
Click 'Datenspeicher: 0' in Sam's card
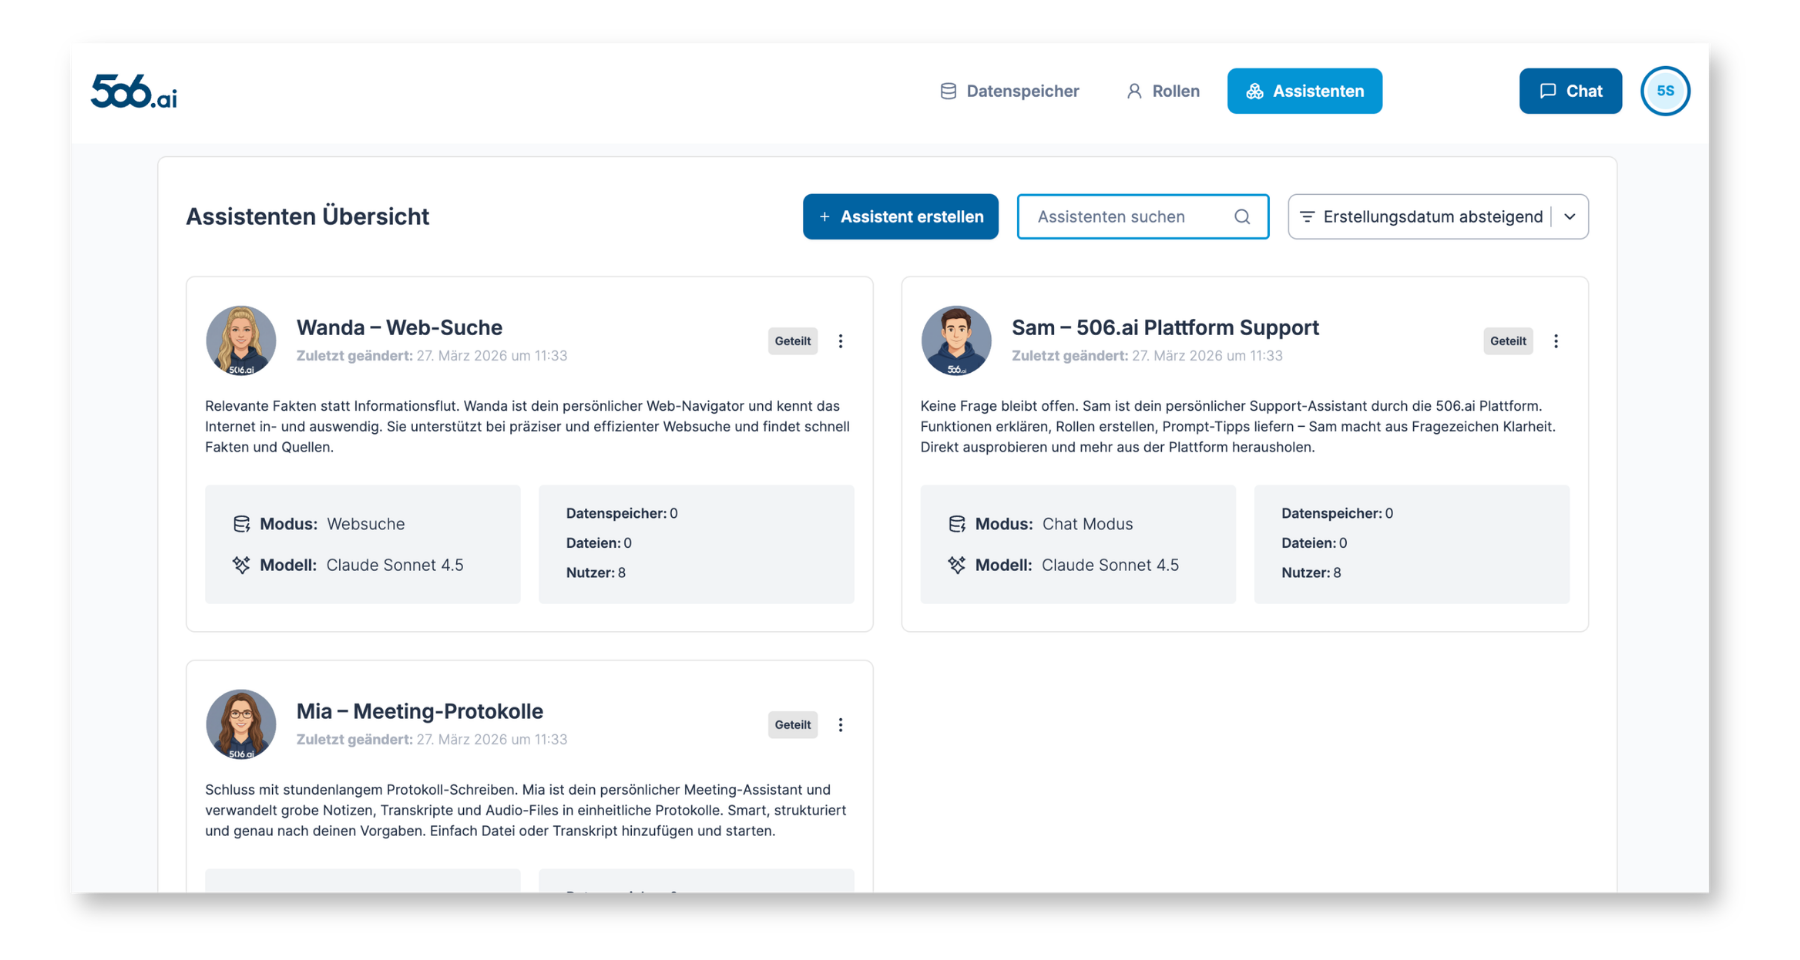(1337, 513)
